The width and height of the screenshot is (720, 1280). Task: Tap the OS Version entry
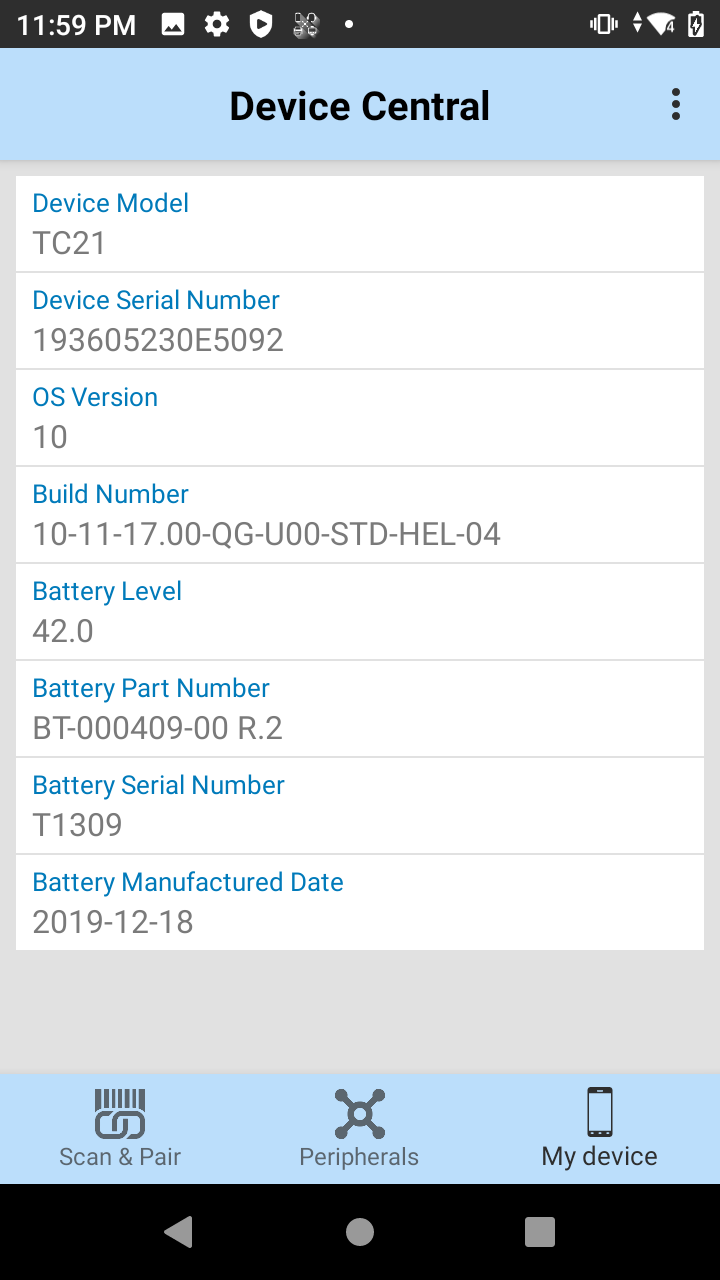360,418
